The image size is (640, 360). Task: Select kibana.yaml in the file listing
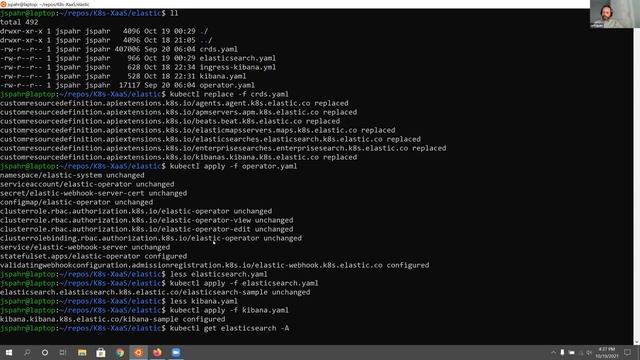223,76
